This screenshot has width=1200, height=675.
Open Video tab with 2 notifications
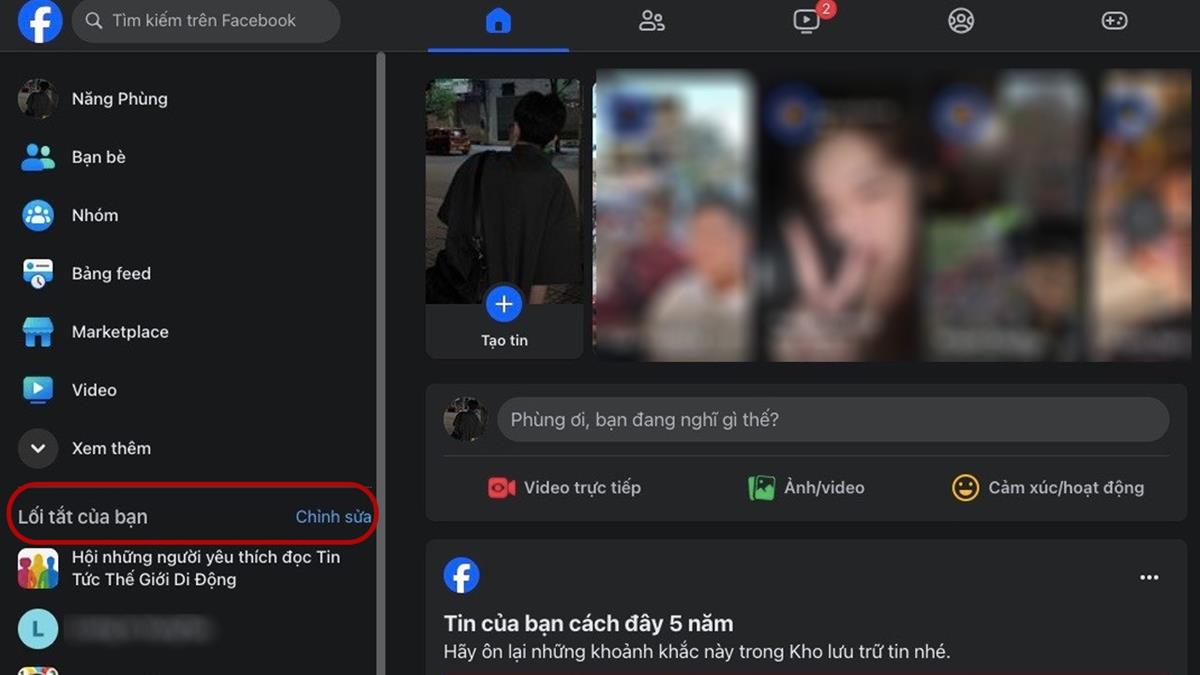pos(807,21)
